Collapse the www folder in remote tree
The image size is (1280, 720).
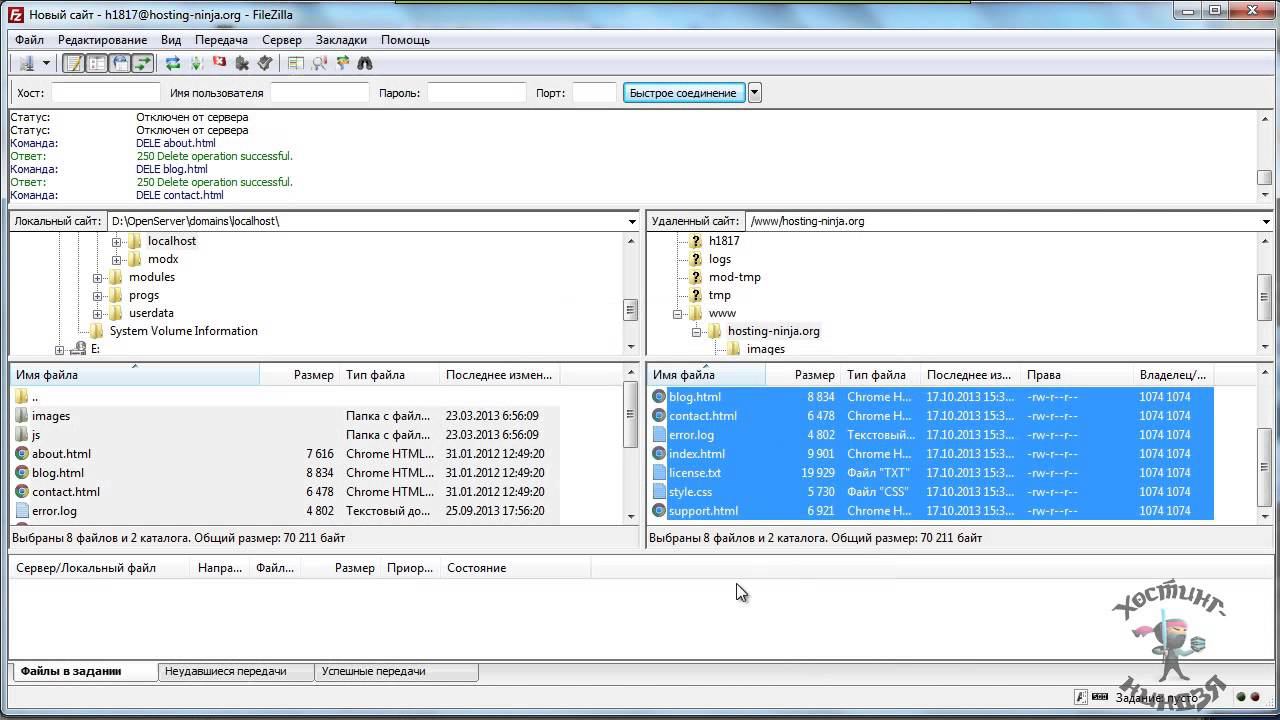[x=677, y=313]
